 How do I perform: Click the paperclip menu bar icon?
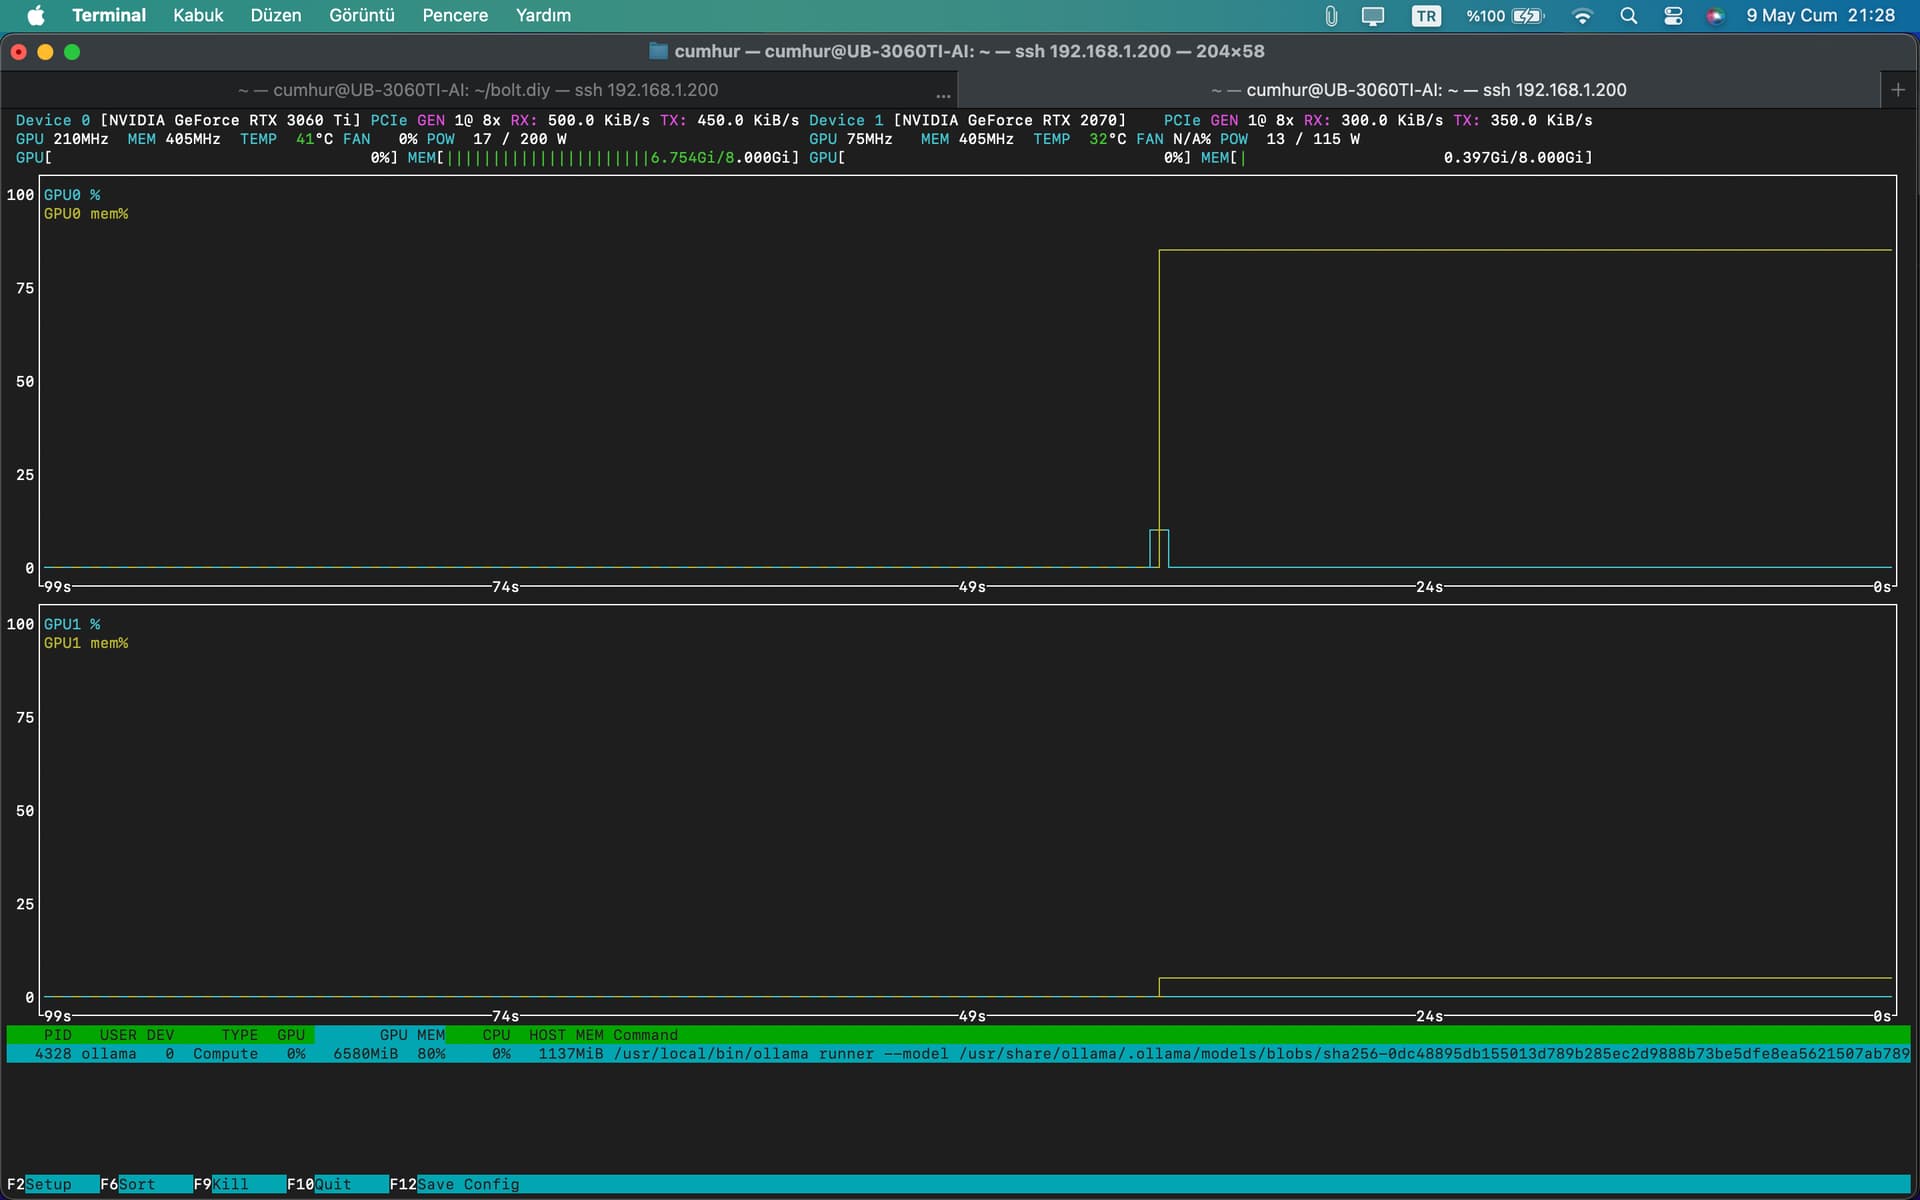(x=1330, y=15)
